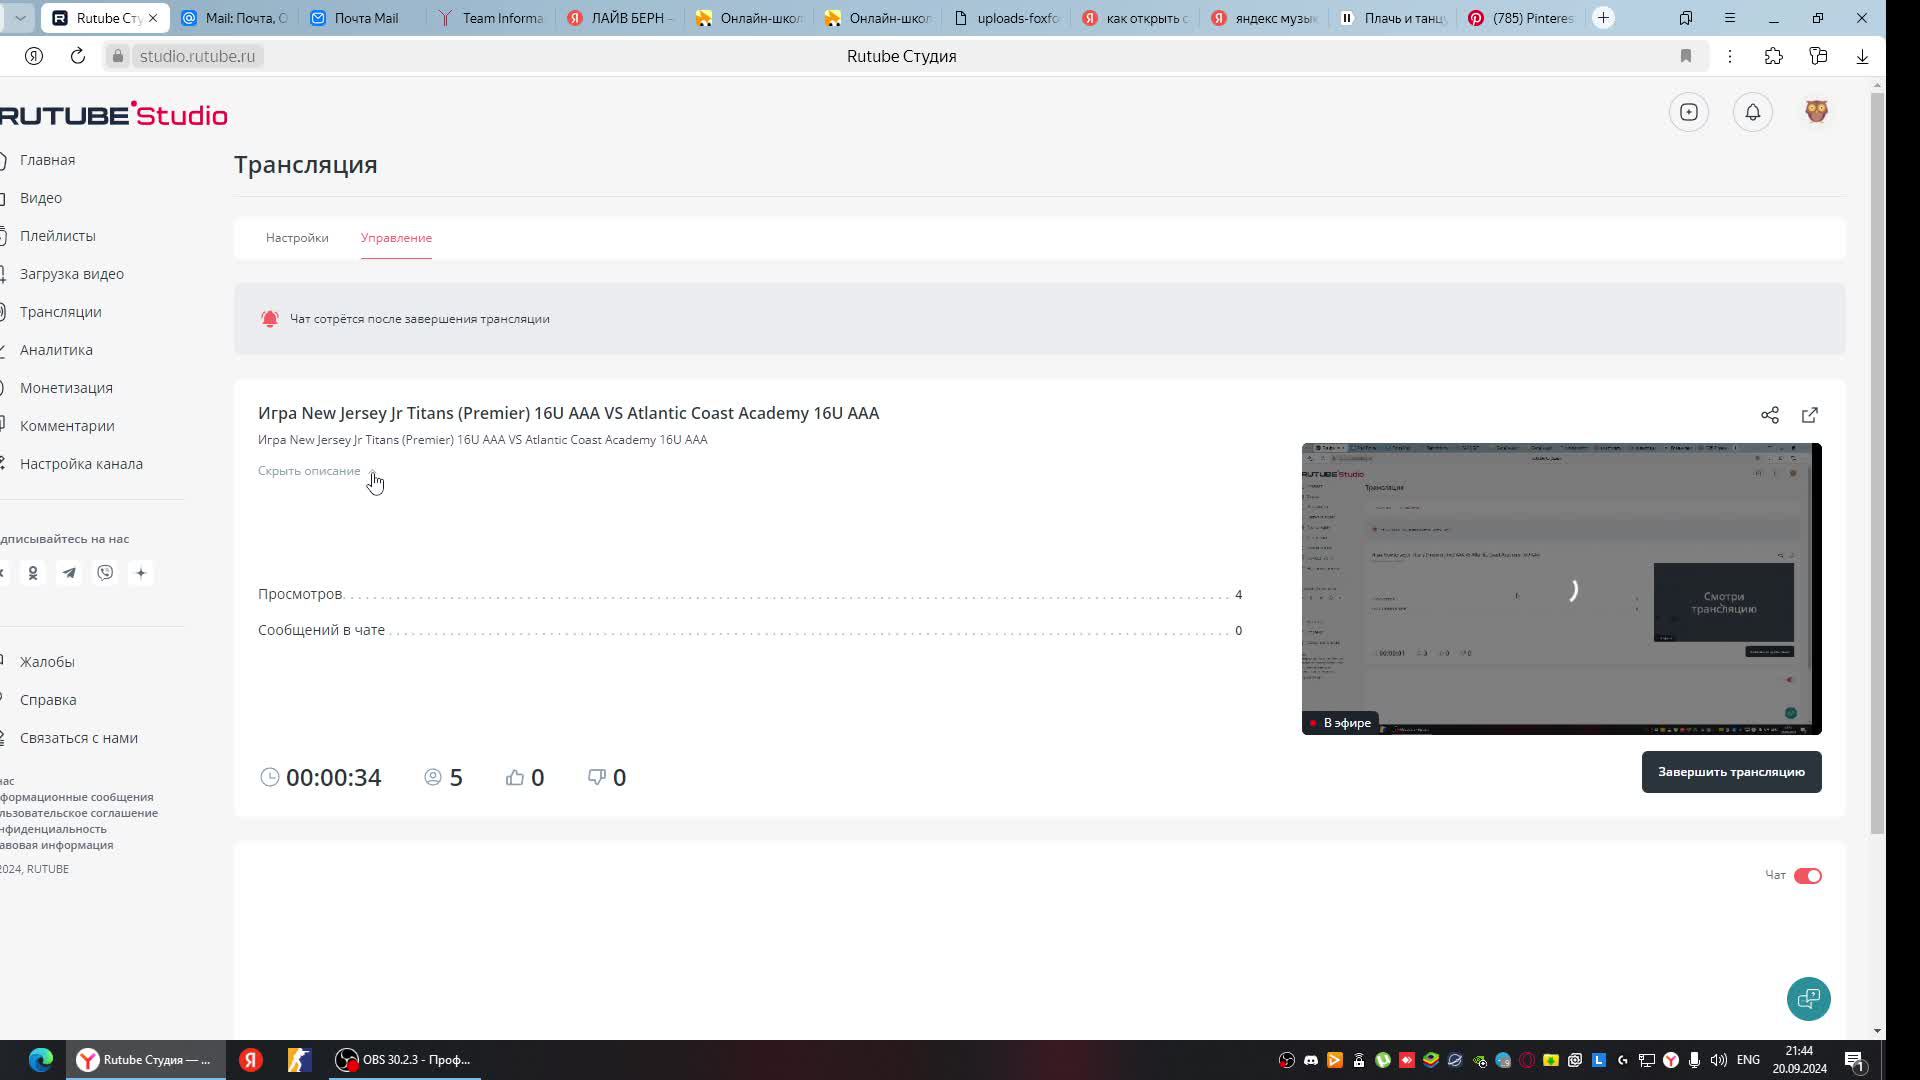Screen dimensions: 1920x1080
Task: Open Монетизация in the sidebar
Action: pos(66,388)
